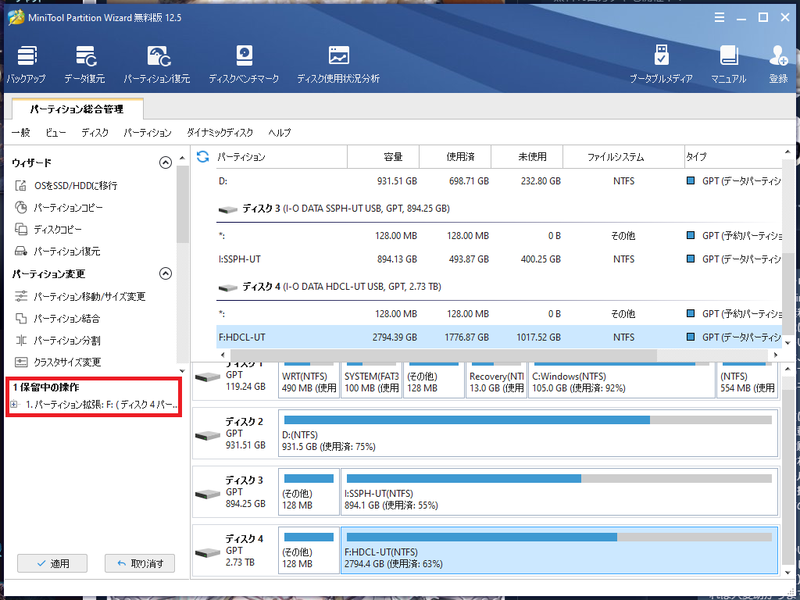This screenshot has height=600, width=800.
Task: Select the D: partition row
Action: click(499, 181)
